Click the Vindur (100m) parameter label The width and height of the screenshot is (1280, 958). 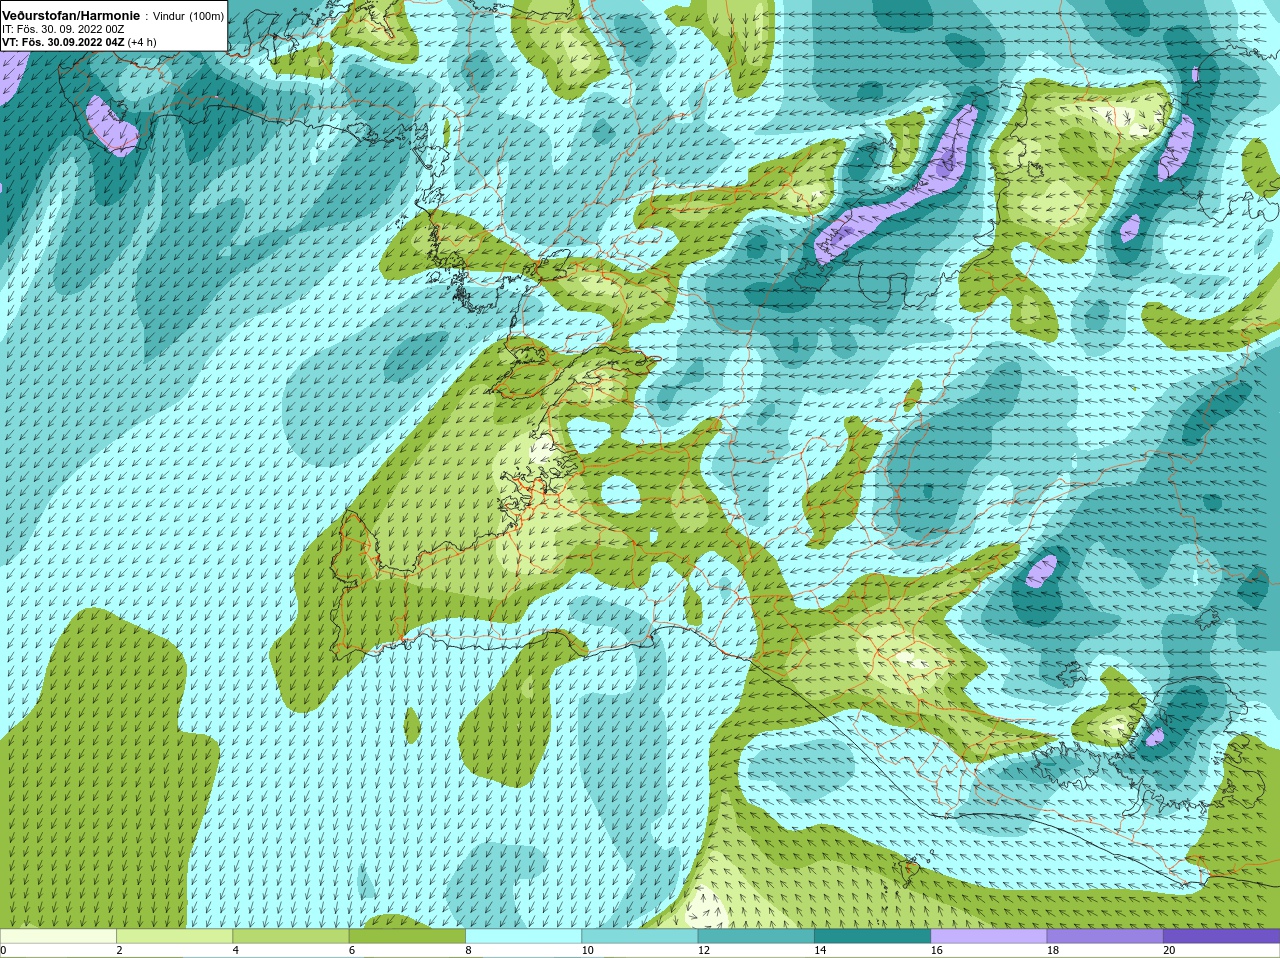(x=188, y=16)
